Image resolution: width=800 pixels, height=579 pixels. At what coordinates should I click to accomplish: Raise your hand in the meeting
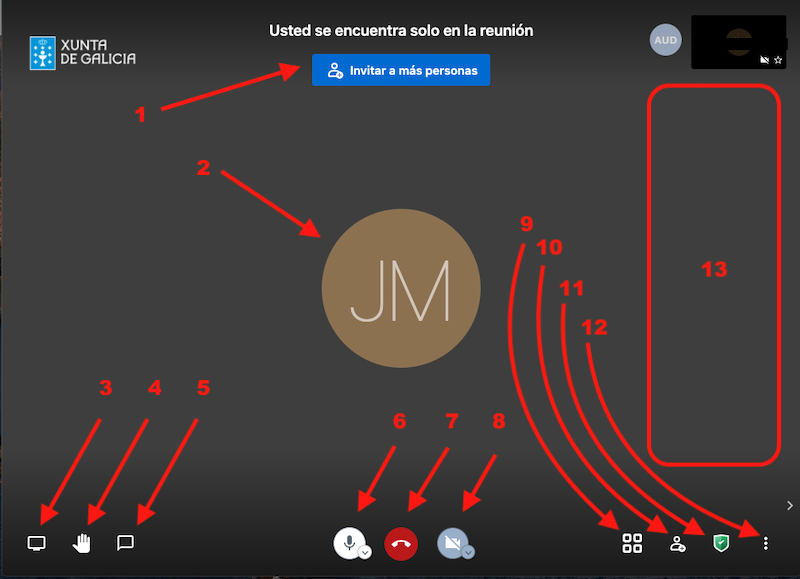pos(82,543)
